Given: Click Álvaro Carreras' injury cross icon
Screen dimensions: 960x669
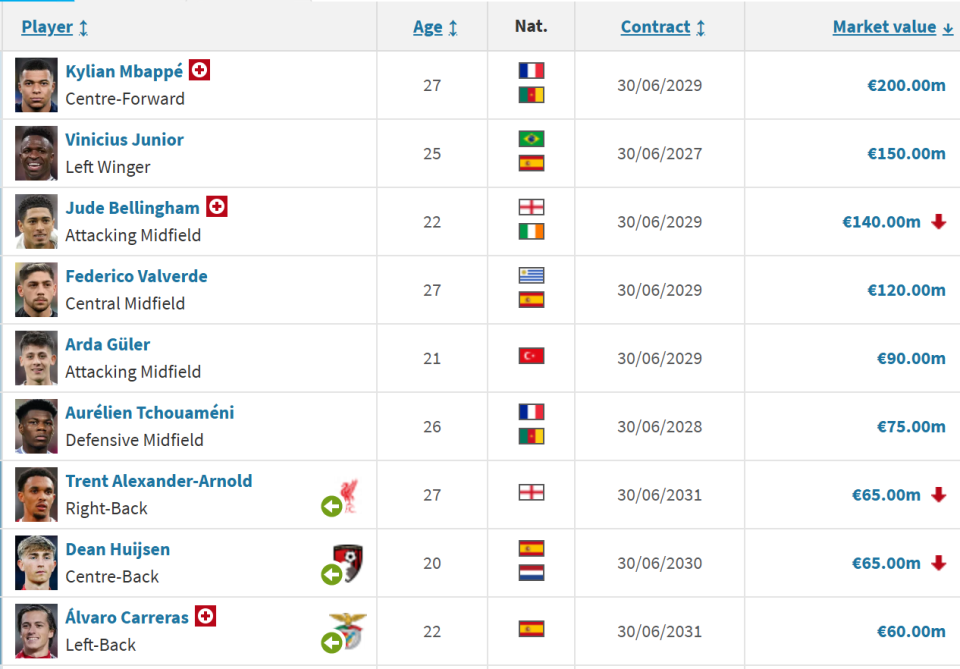Looking at the screenshot, I should coord(205,616).
